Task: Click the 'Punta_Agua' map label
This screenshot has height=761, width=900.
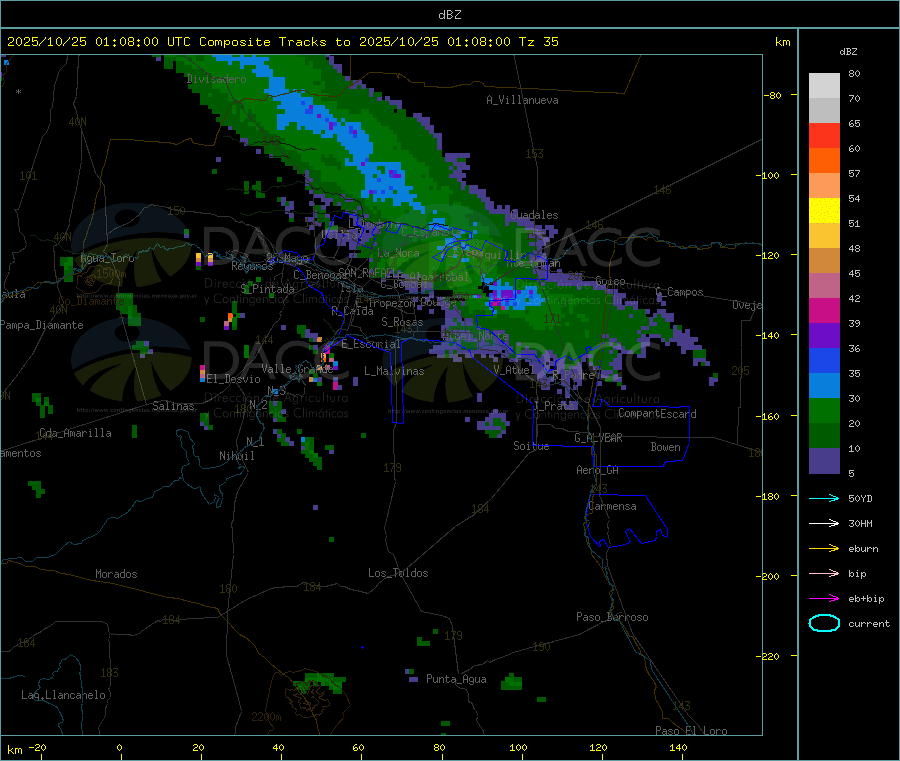Action: (456, 679)
